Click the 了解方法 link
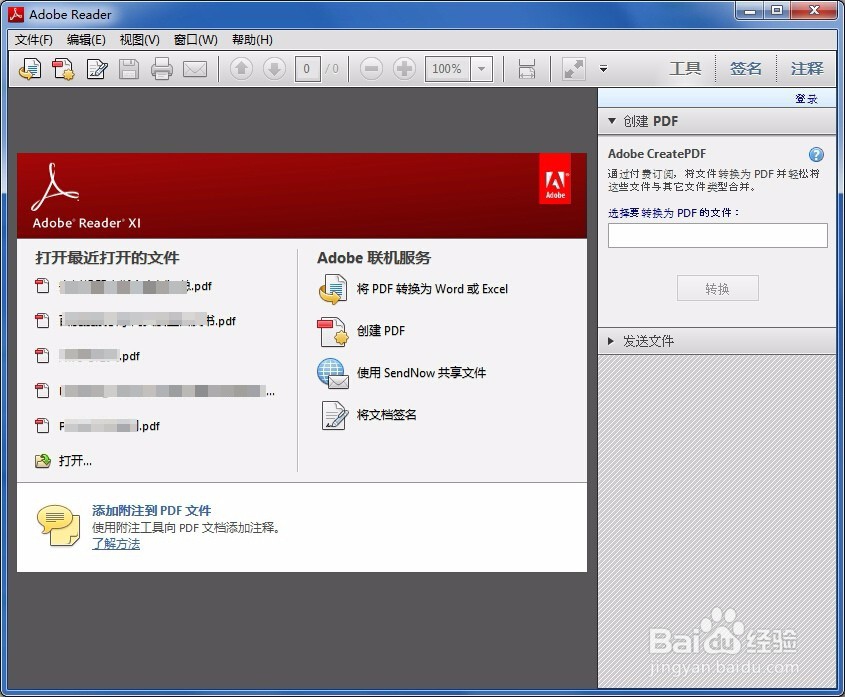This screenshot has height=697, width=845. tap(115, 544)
